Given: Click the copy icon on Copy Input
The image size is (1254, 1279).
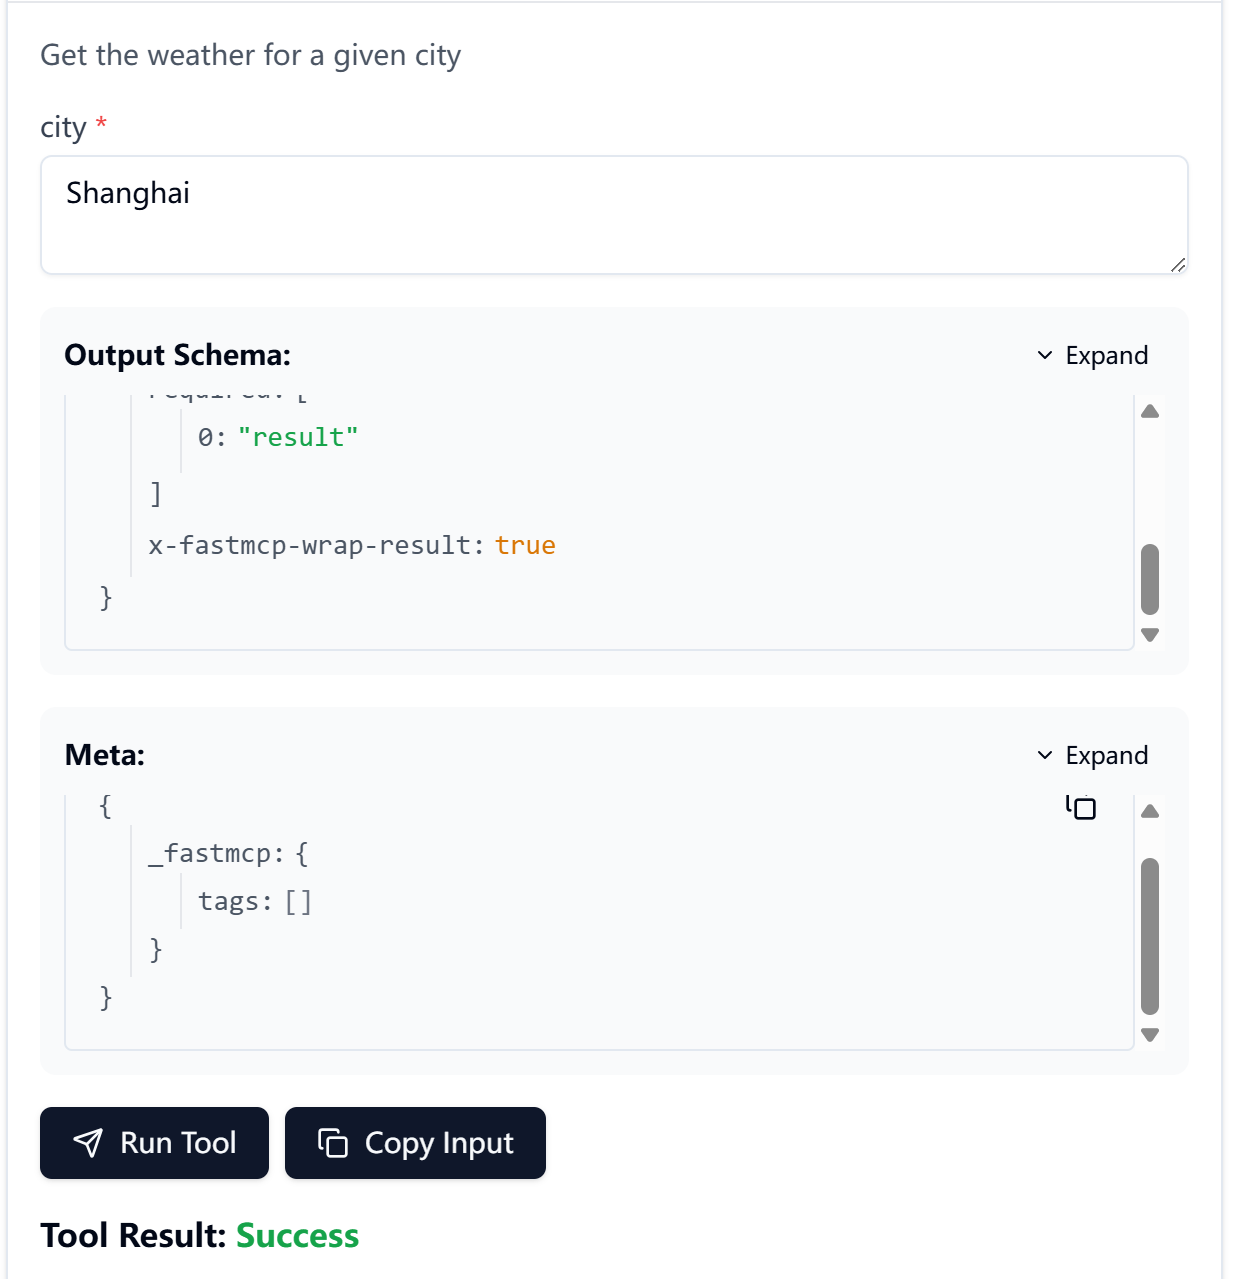Looking at the screenshot, I should [333, 1143].
